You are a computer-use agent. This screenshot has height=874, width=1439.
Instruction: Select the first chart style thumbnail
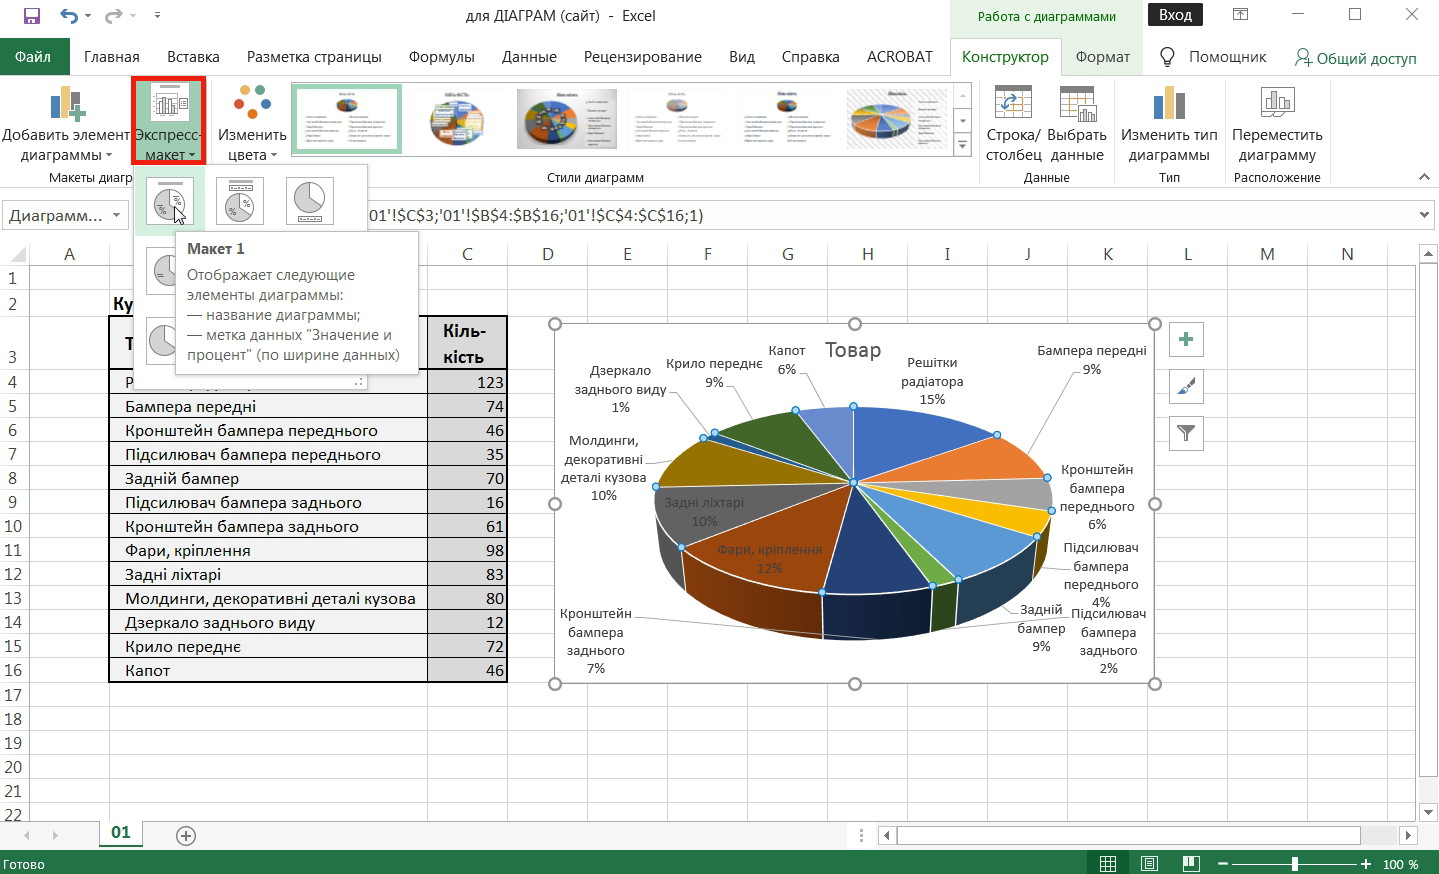[347, 119]
